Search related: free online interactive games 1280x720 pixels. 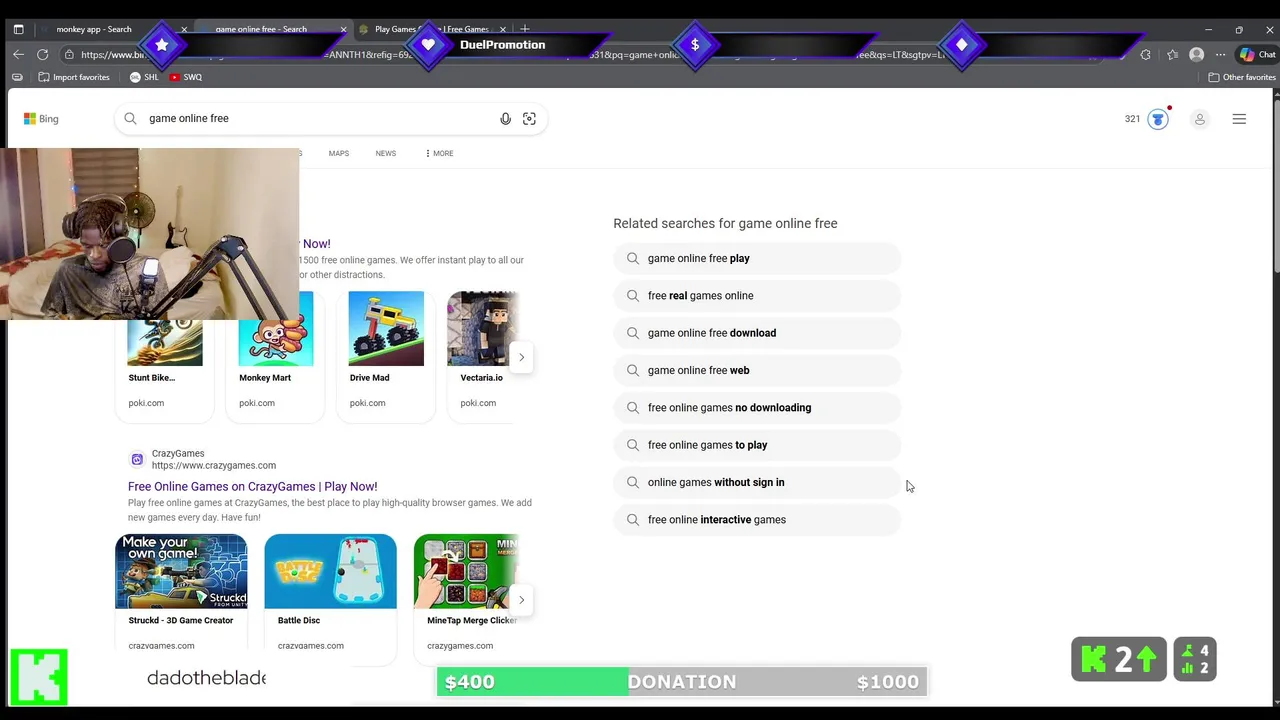(757, 520)
